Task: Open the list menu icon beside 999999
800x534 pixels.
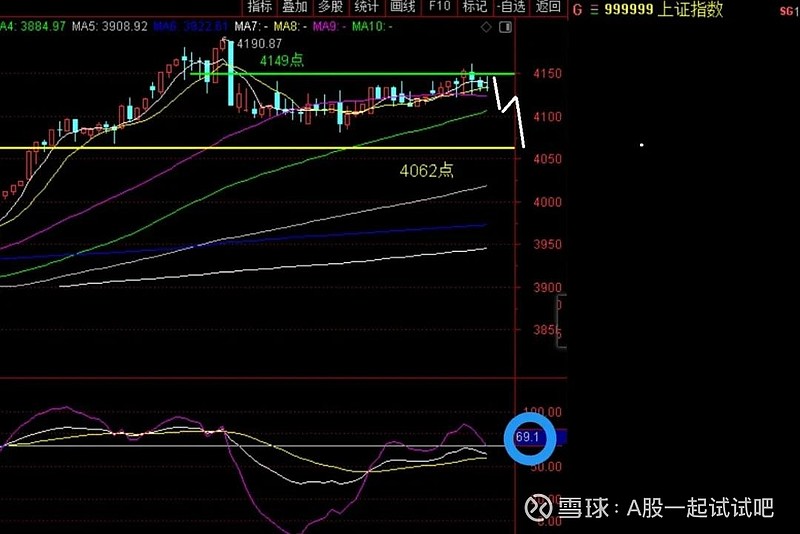Action: point(594,10)
